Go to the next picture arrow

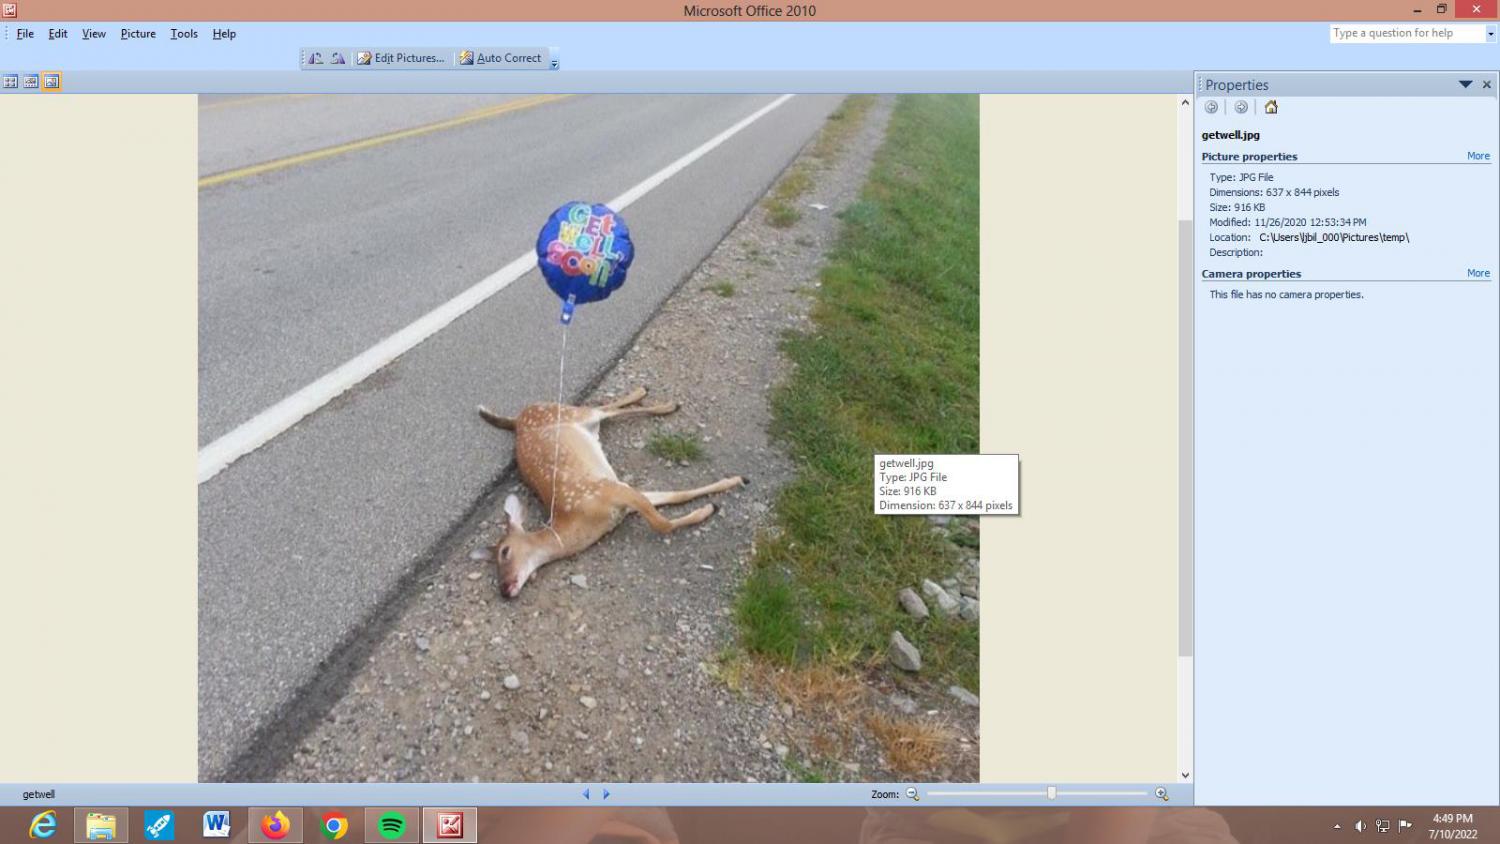pyautogui.click(x=606, y=794)
